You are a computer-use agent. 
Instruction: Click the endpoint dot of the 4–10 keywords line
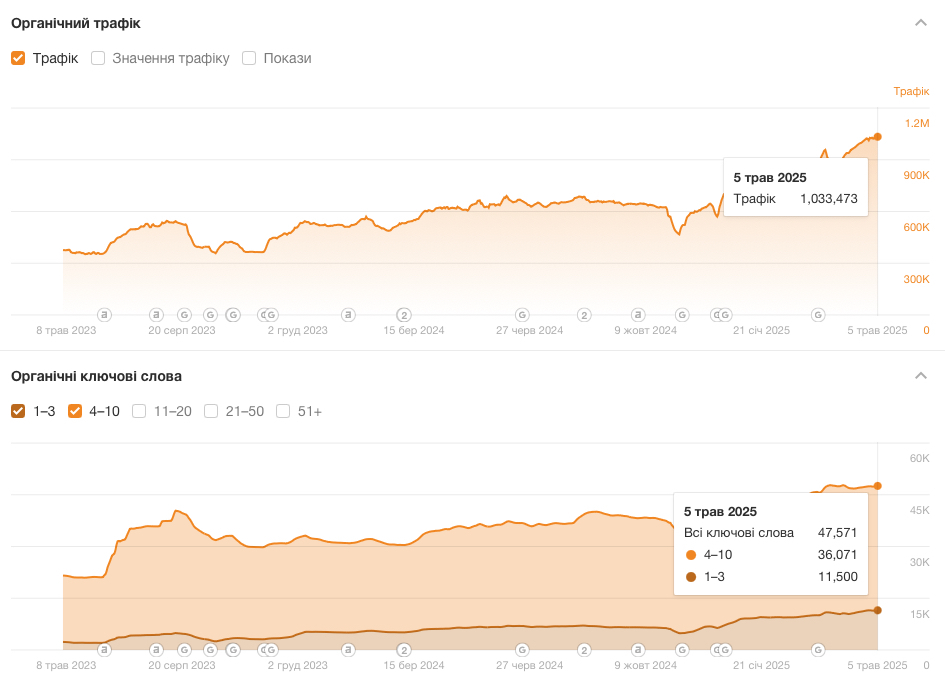877,486
